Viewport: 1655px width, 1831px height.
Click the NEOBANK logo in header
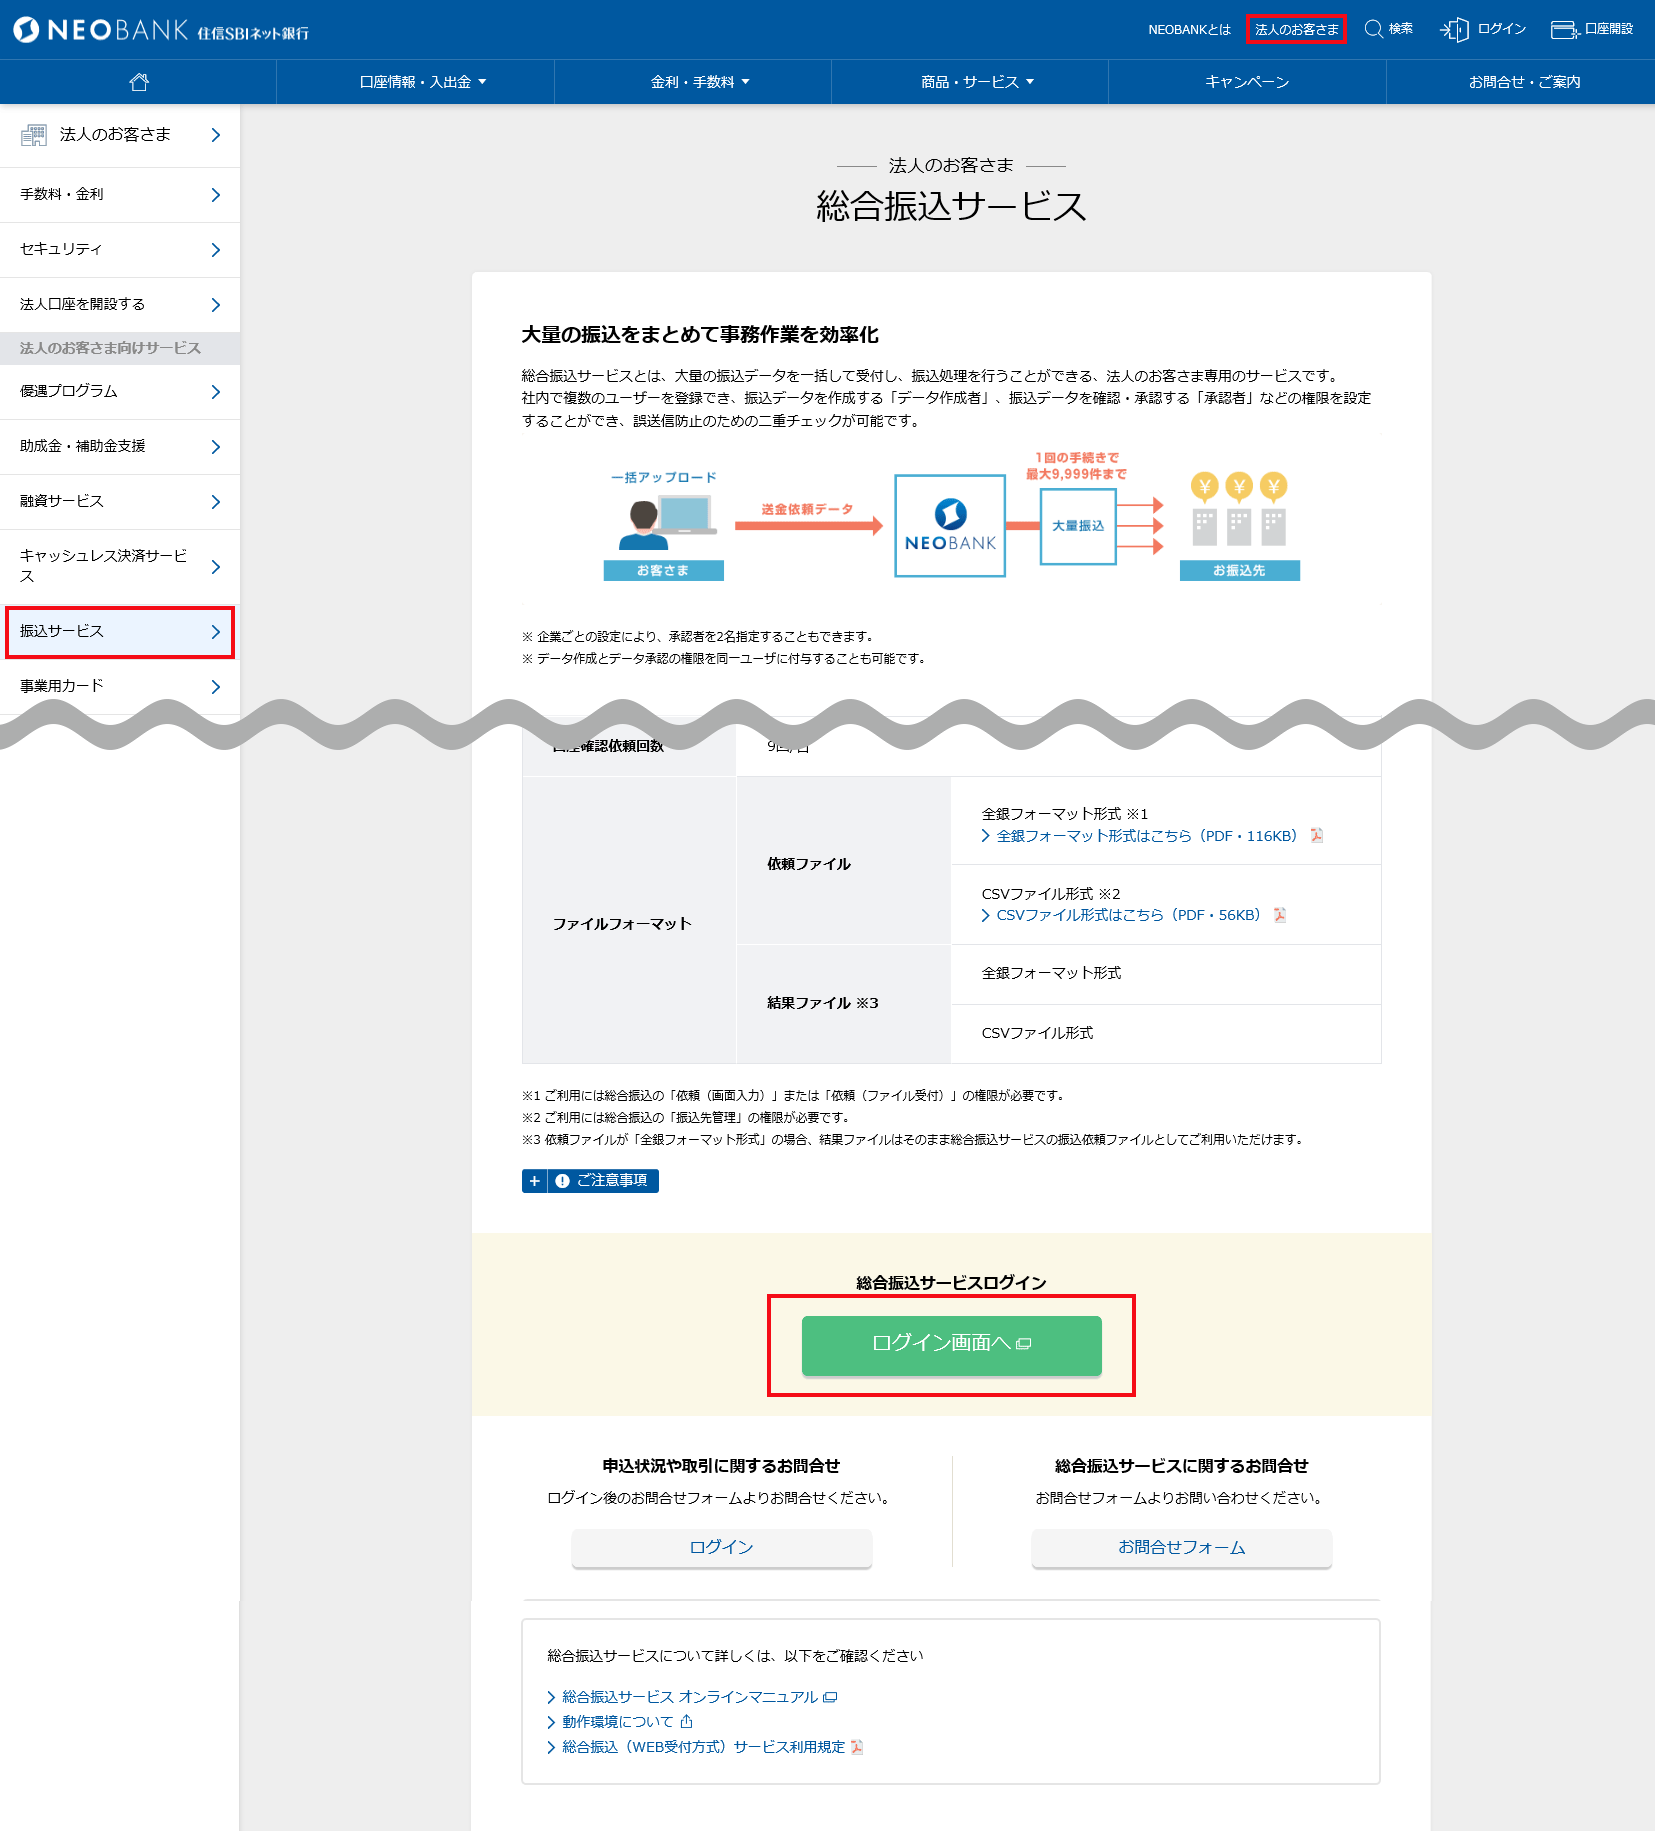(x=160, y=30)
